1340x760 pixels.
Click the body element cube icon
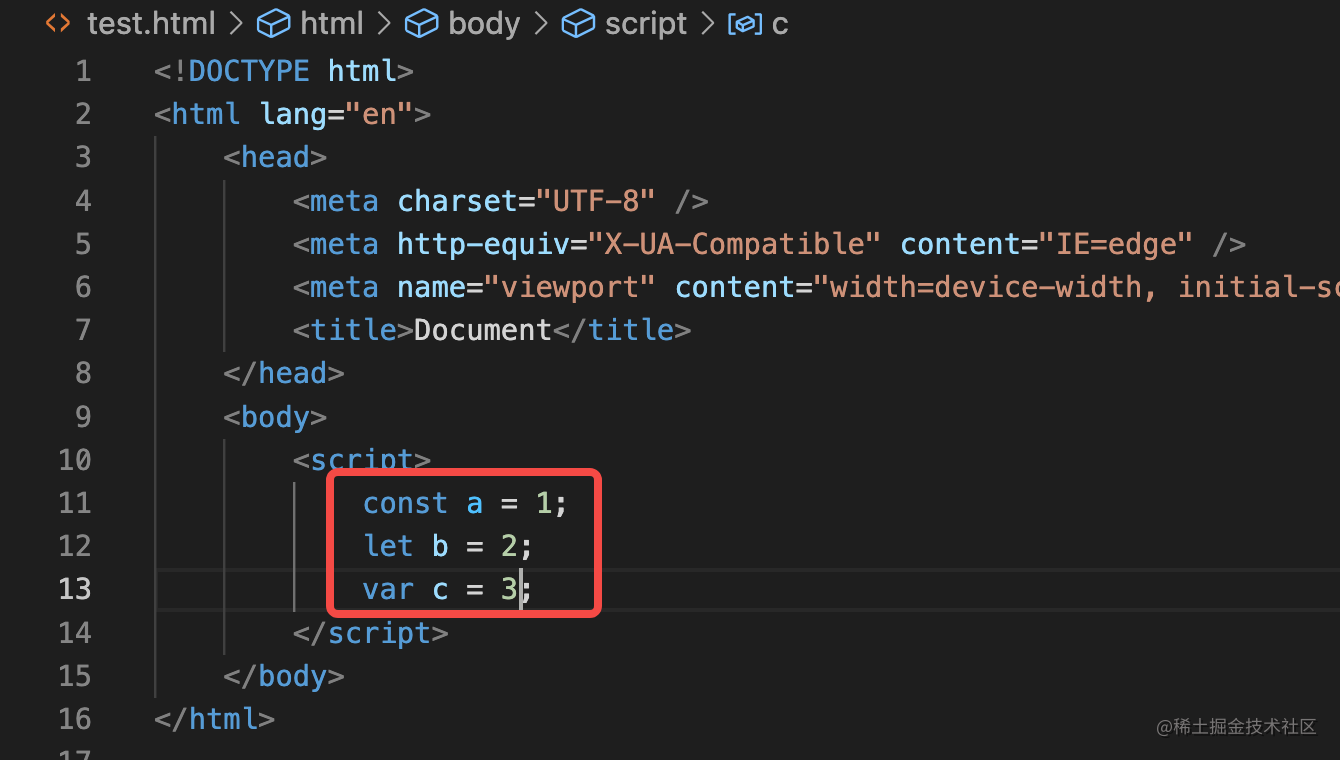[x=421, y=23]
